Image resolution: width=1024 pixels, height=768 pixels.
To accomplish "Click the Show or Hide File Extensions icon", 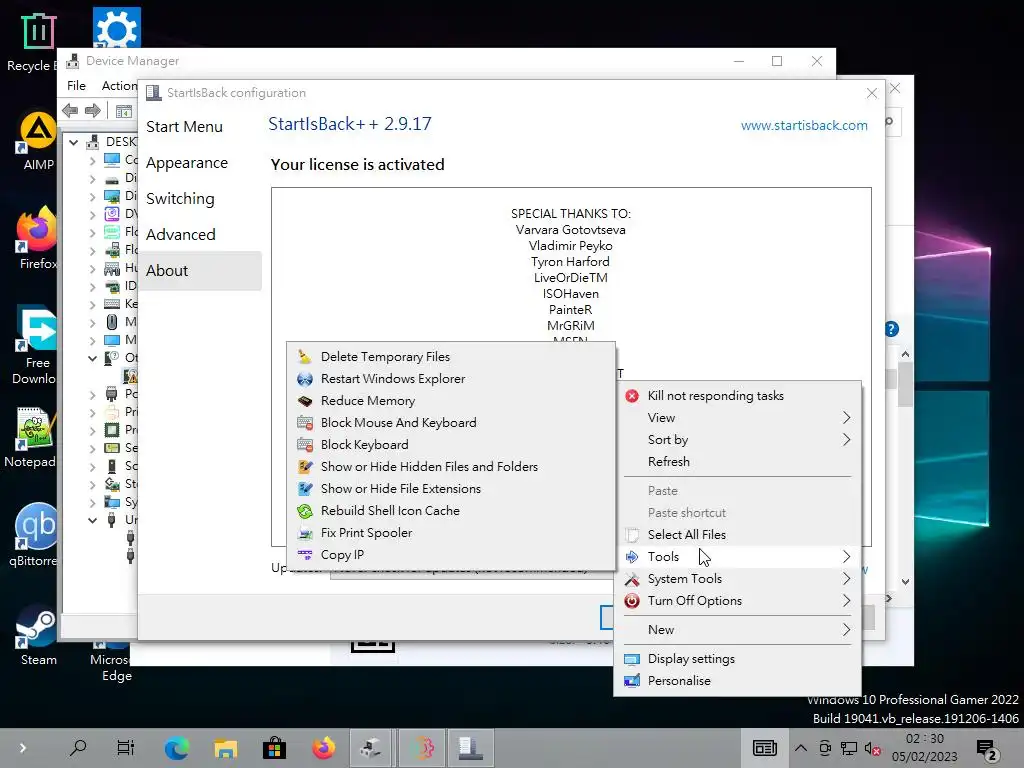I will coord(304,488).
